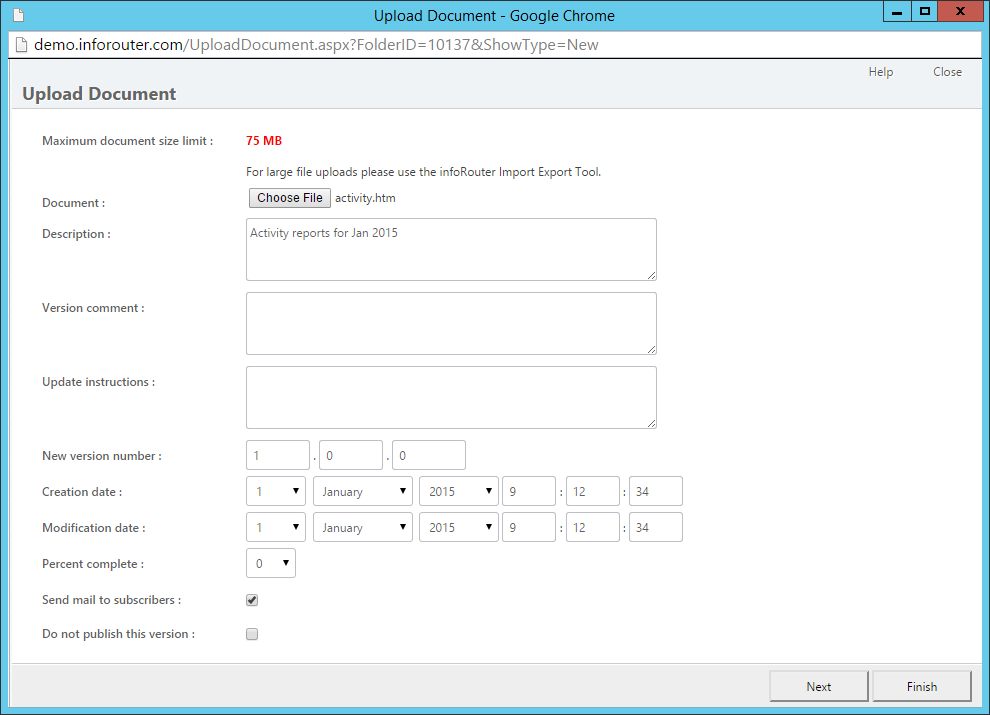This screenshot has width=990, height=715.
Task: Enable Do not publish this version checkbox
Action: pyautogui.click(x=252, y=634)
